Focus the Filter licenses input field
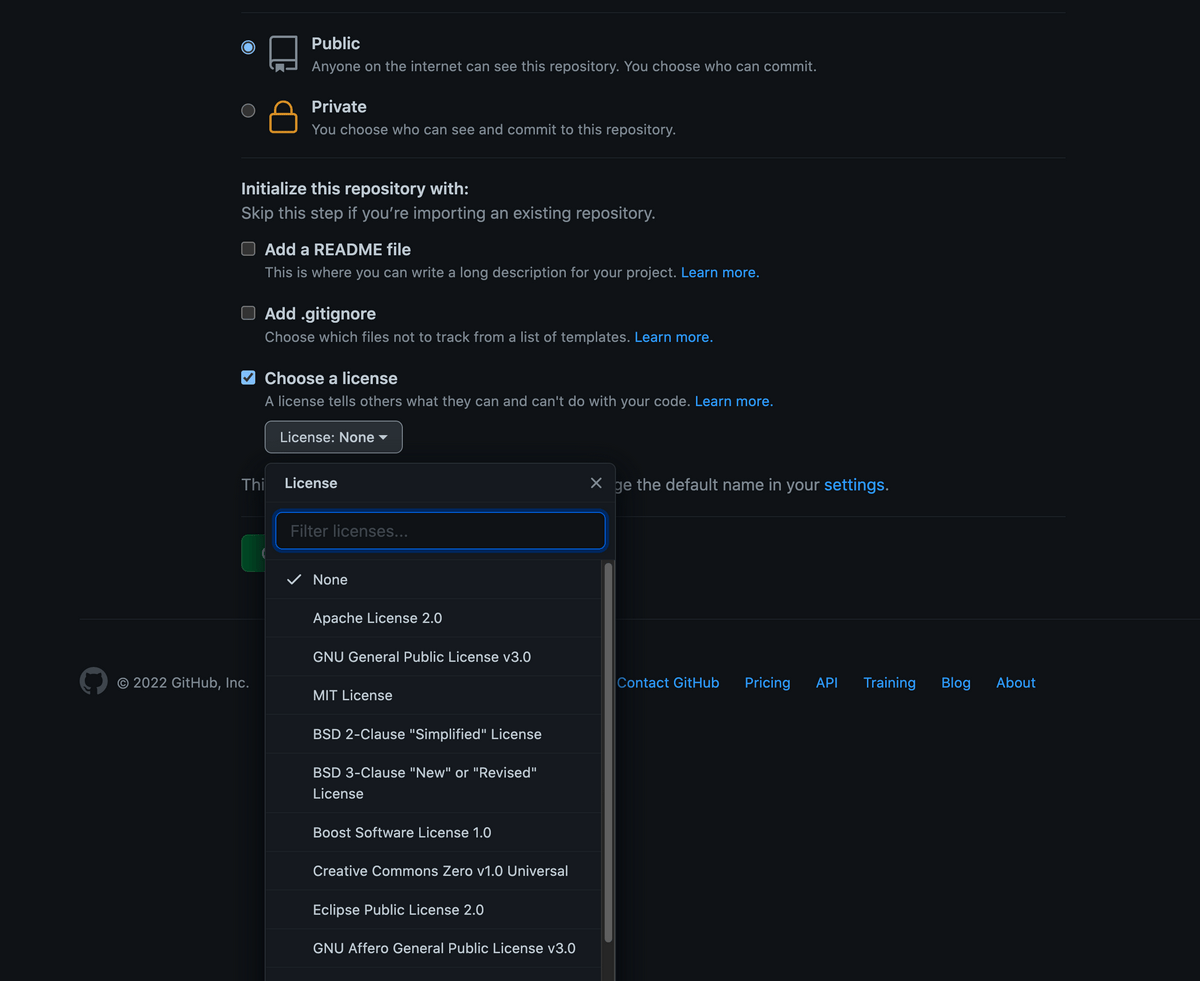Viewport: 1200px width, 981px height. pyautogui.click(x=440, y=531)
